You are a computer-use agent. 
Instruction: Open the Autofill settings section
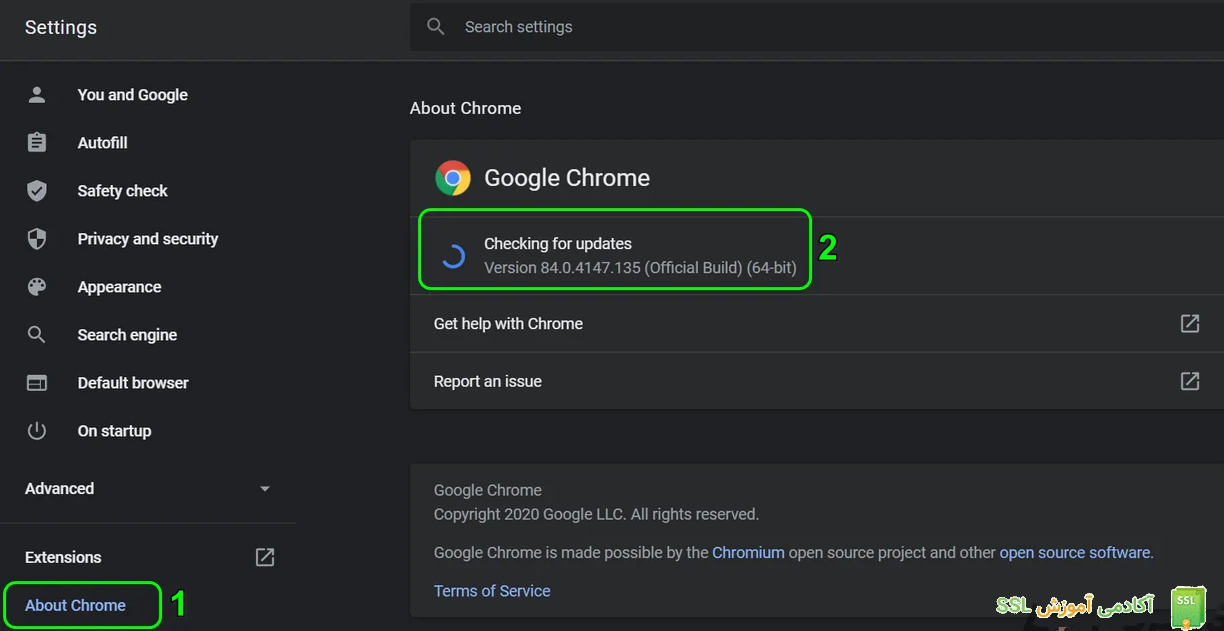tap(103, 143)
